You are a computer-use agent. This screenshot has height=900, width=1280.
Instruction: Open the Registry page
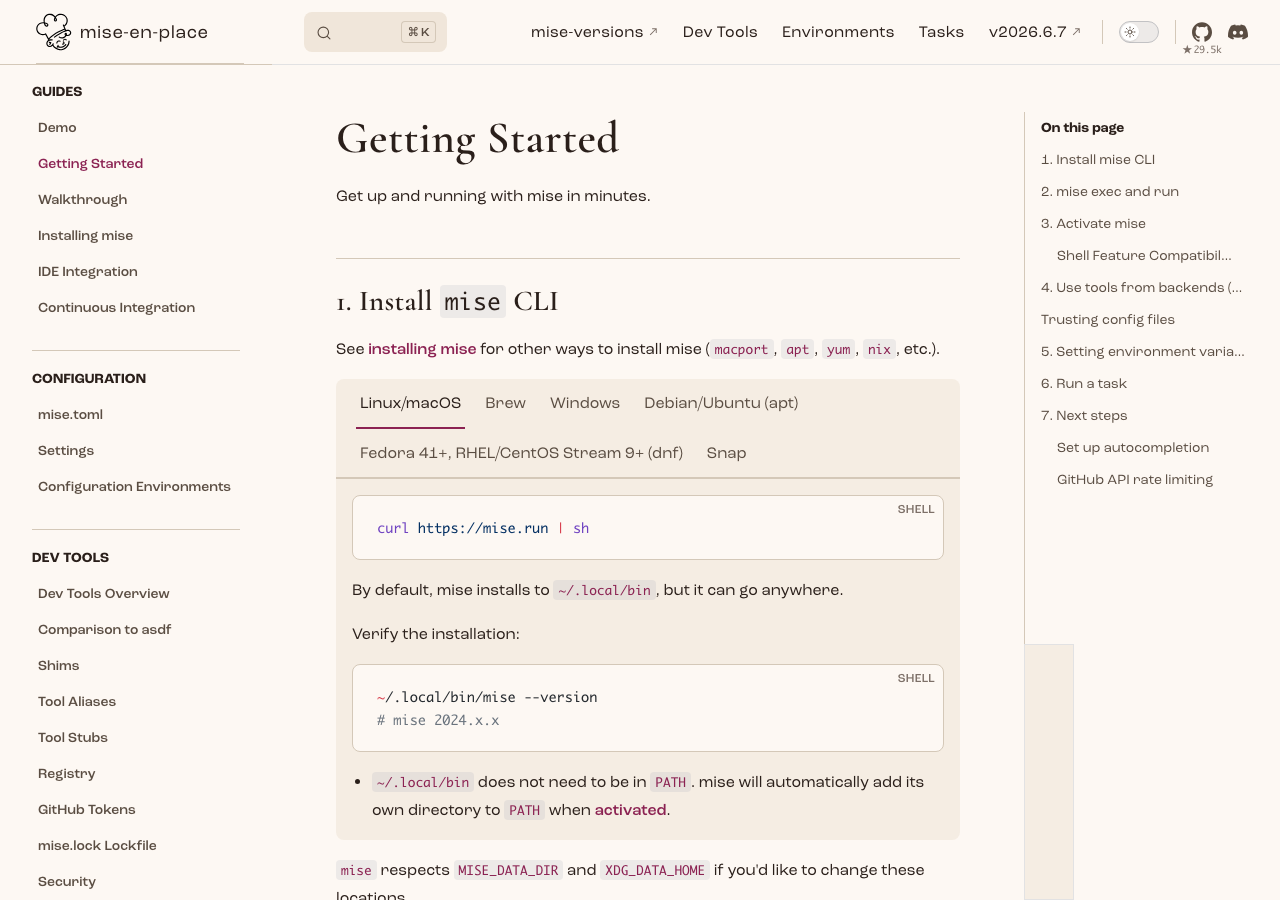click(x=67, y=774)
